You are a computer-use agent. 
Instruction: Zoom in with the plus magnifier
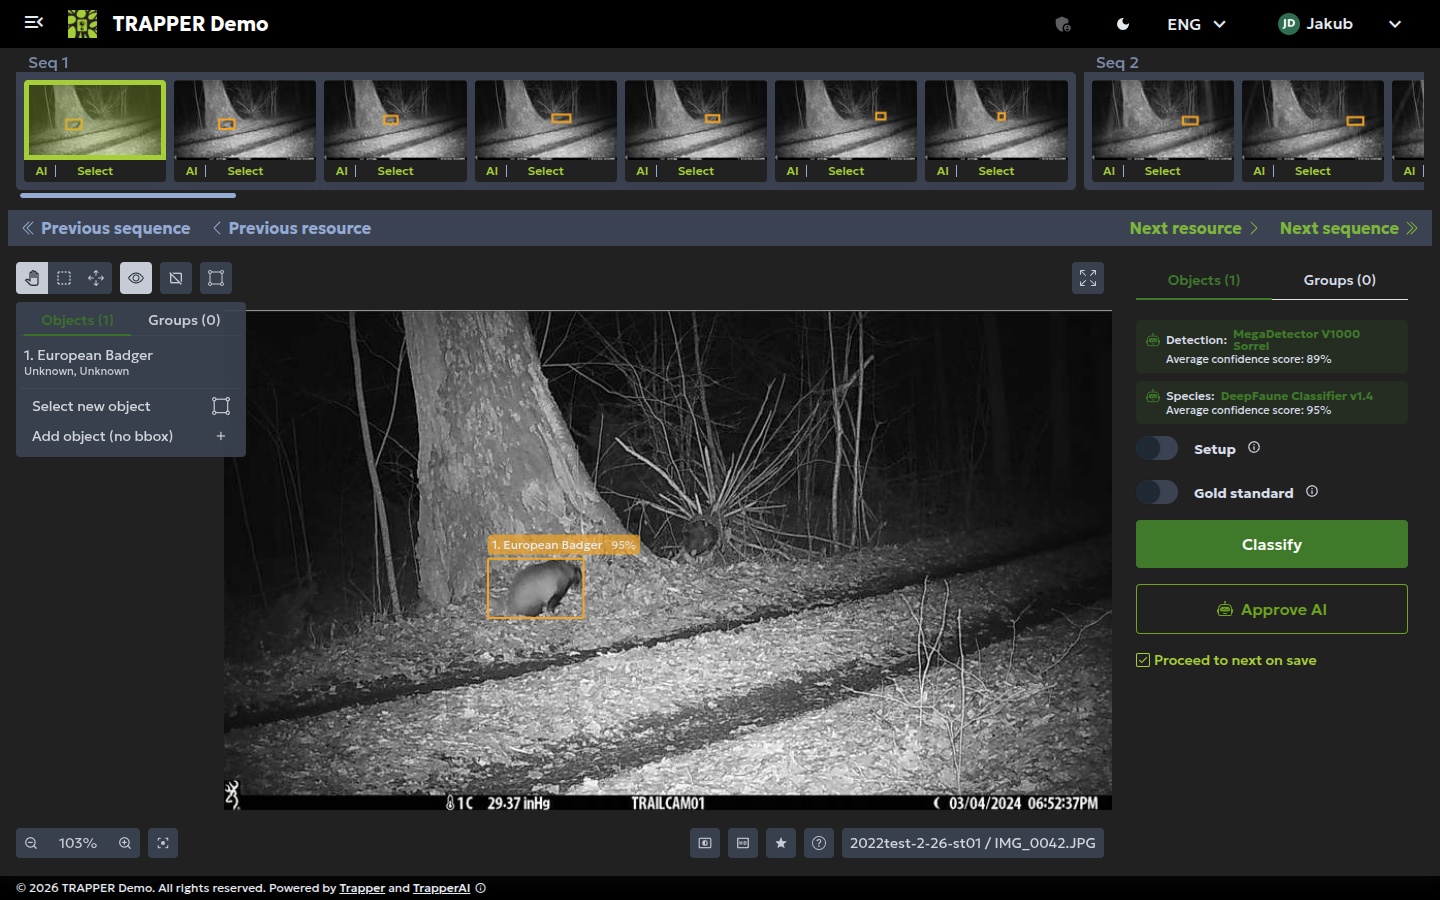coord(125,843)
